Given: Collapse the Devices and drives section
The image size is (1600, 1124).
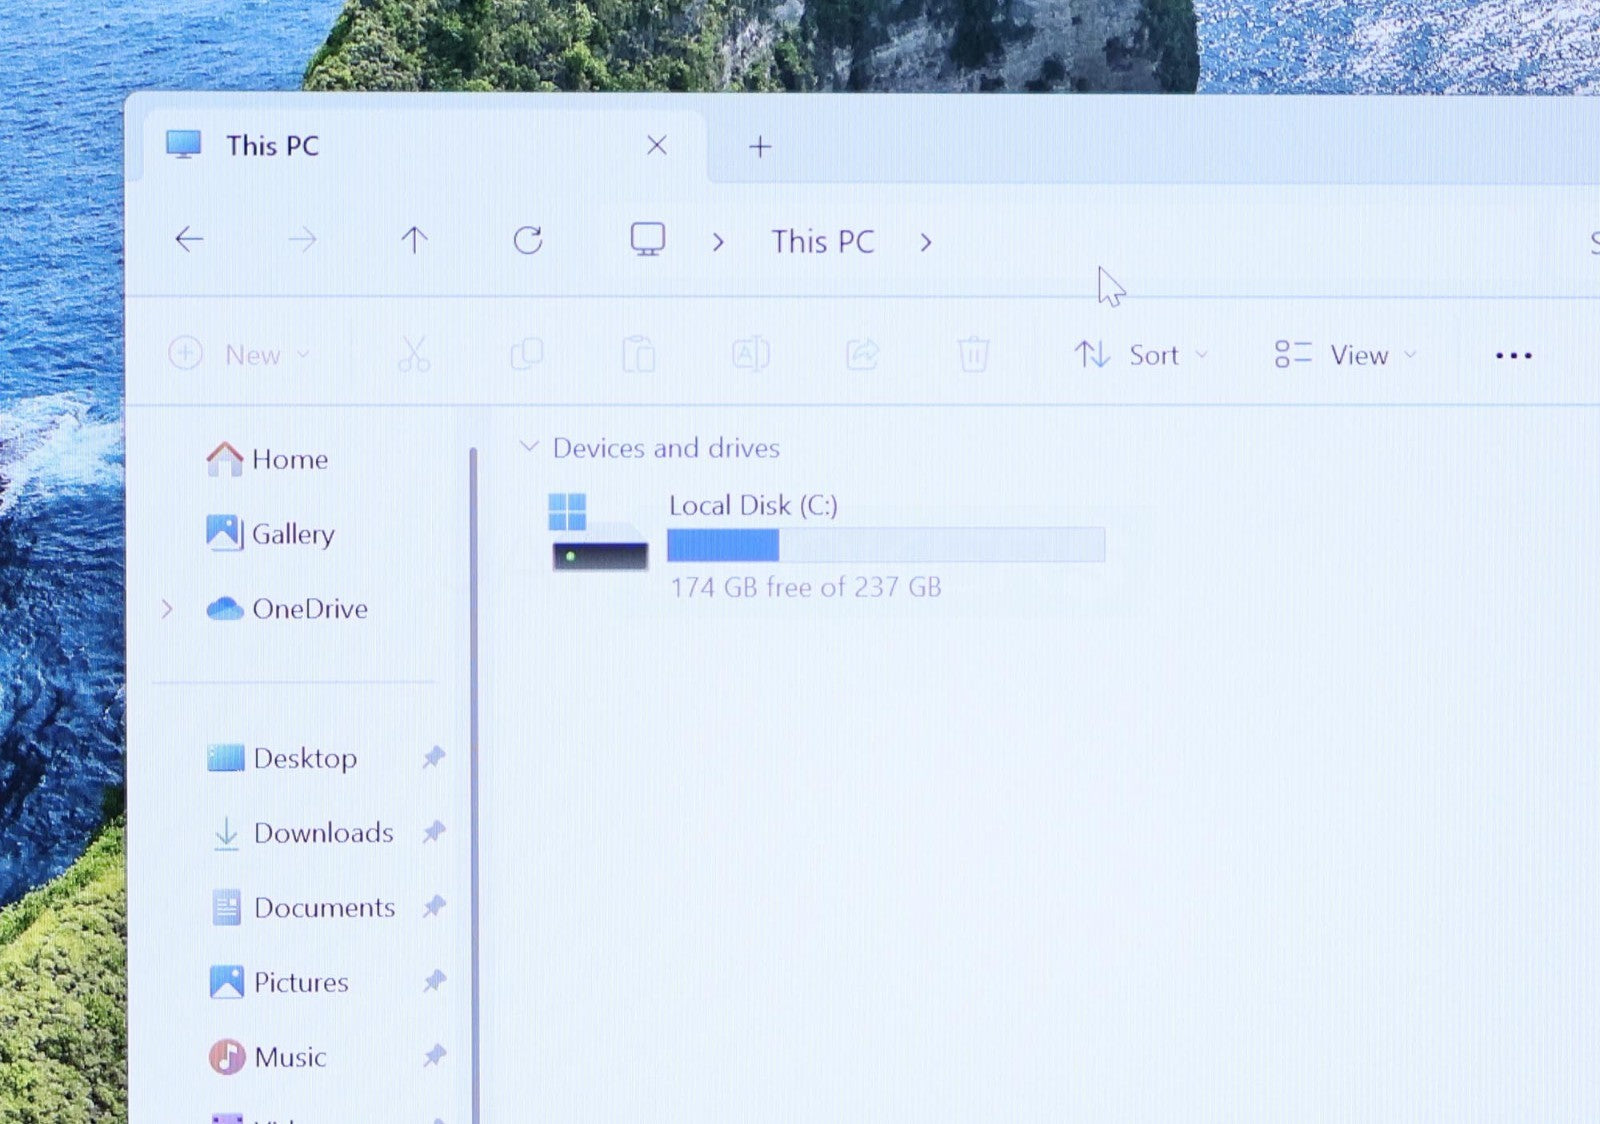Looking at the screenshot, I should (529, 447).
